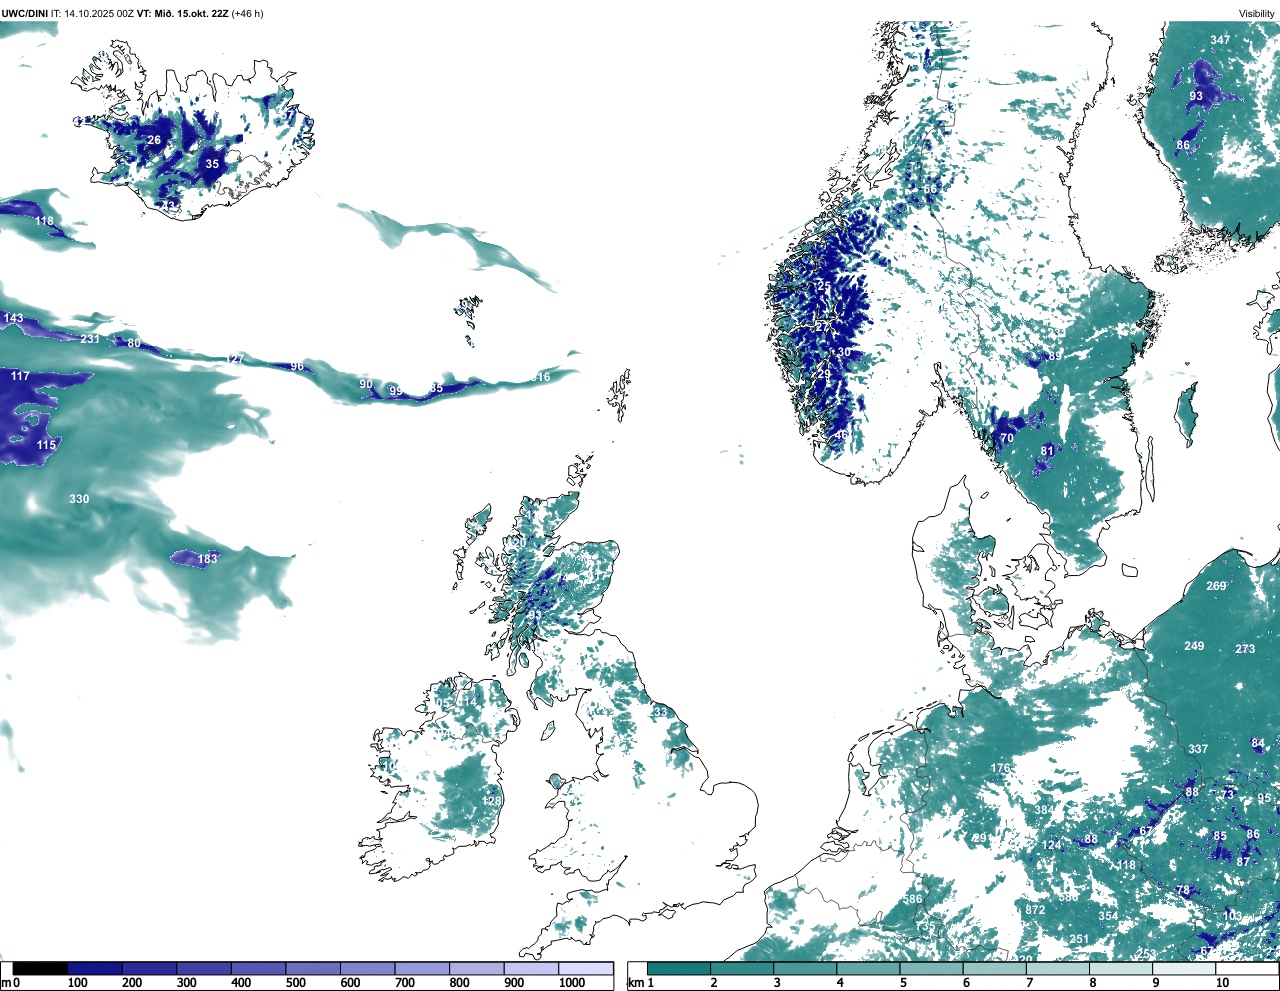Click the value '81' over southern Sweden
Viewport: 1280px width, 991px height.
1046,451
